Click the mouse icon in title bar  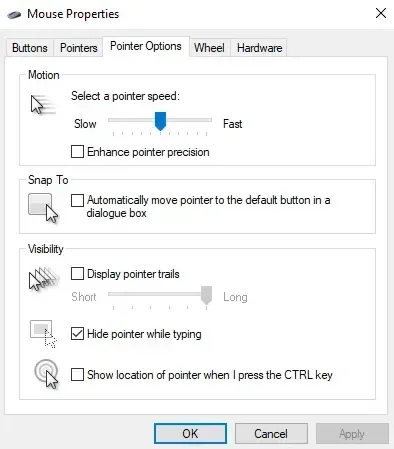tap(14, 14)
